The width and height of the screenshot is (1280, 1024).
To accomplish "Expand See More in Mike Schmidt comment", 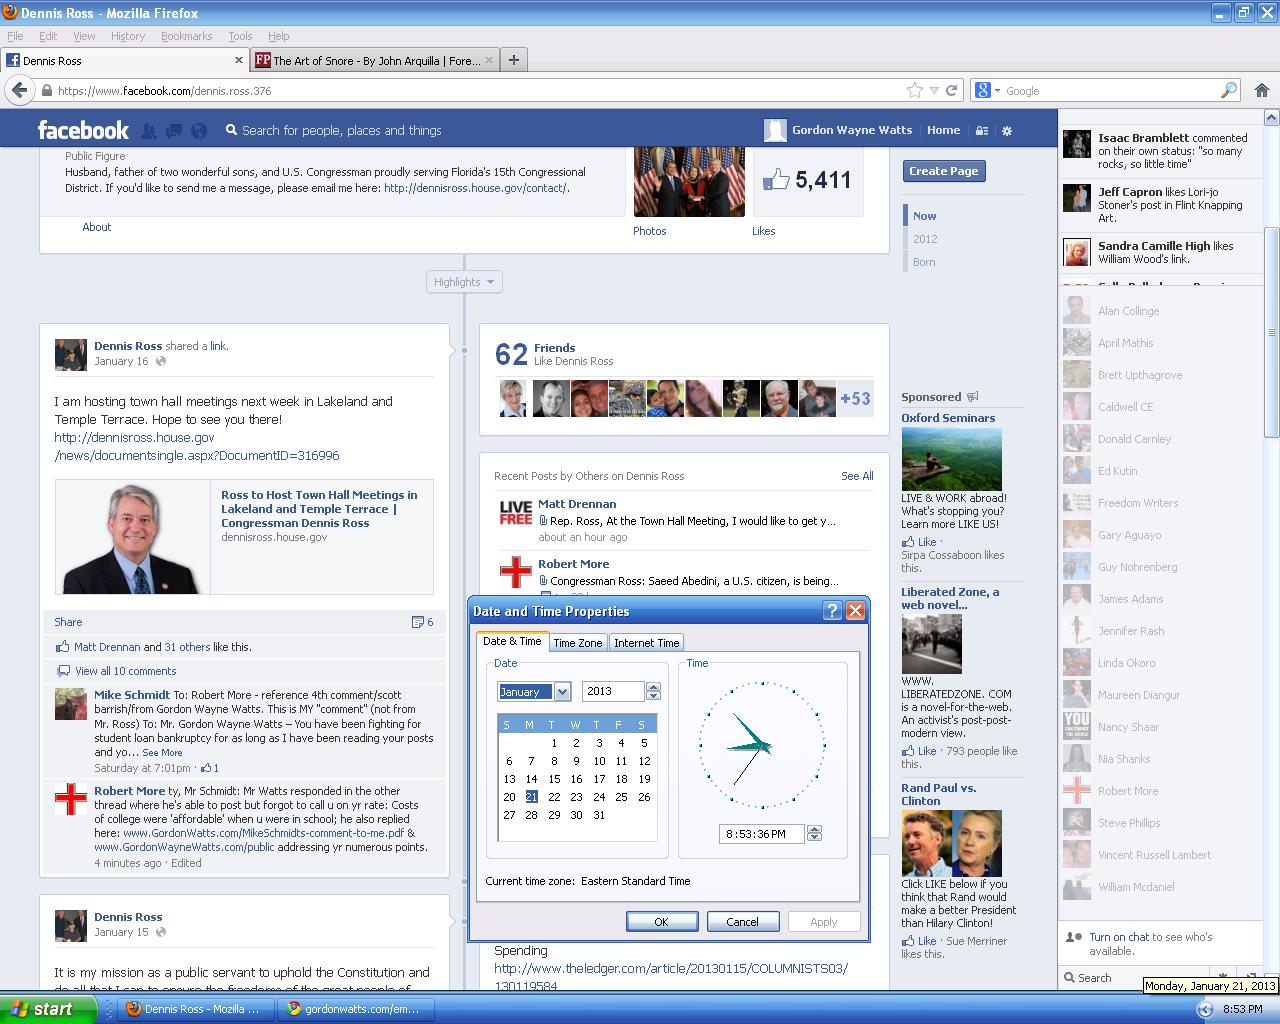I will [x=162, y=753].
